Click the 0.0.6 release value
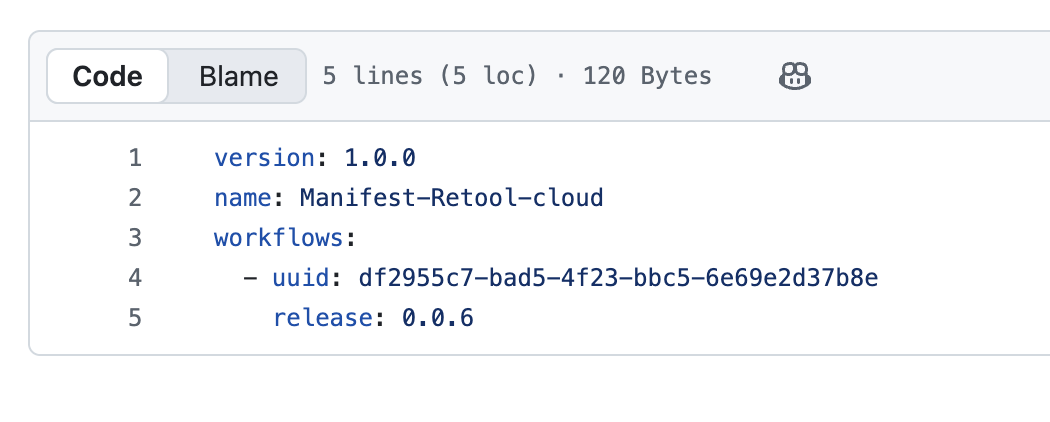The width and height of the screenshot is (1050, 422). coord(438,318)
